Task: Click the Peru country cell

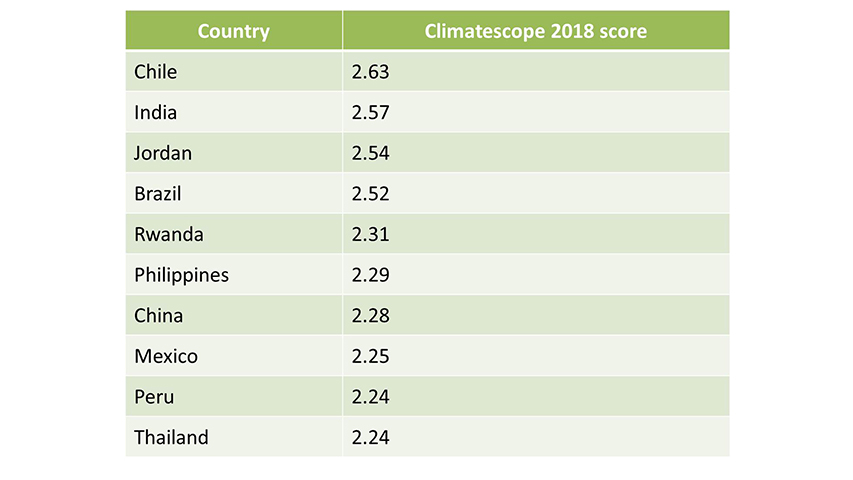Action: 154,397
